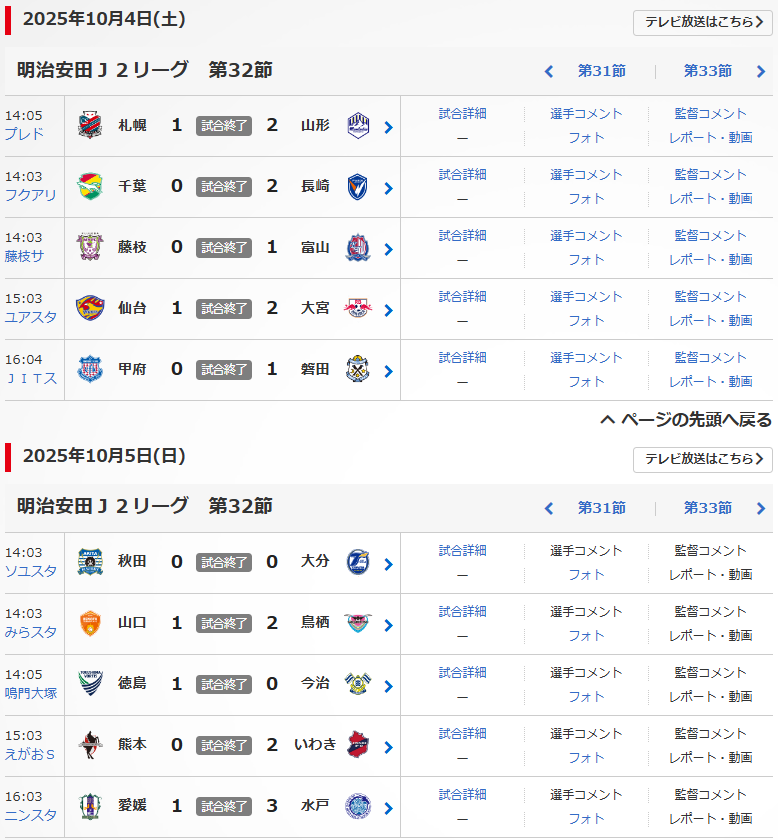Screen dimensions: 778x840
Task: Click the Sapporo team crest icon
Action: [90, 126]
